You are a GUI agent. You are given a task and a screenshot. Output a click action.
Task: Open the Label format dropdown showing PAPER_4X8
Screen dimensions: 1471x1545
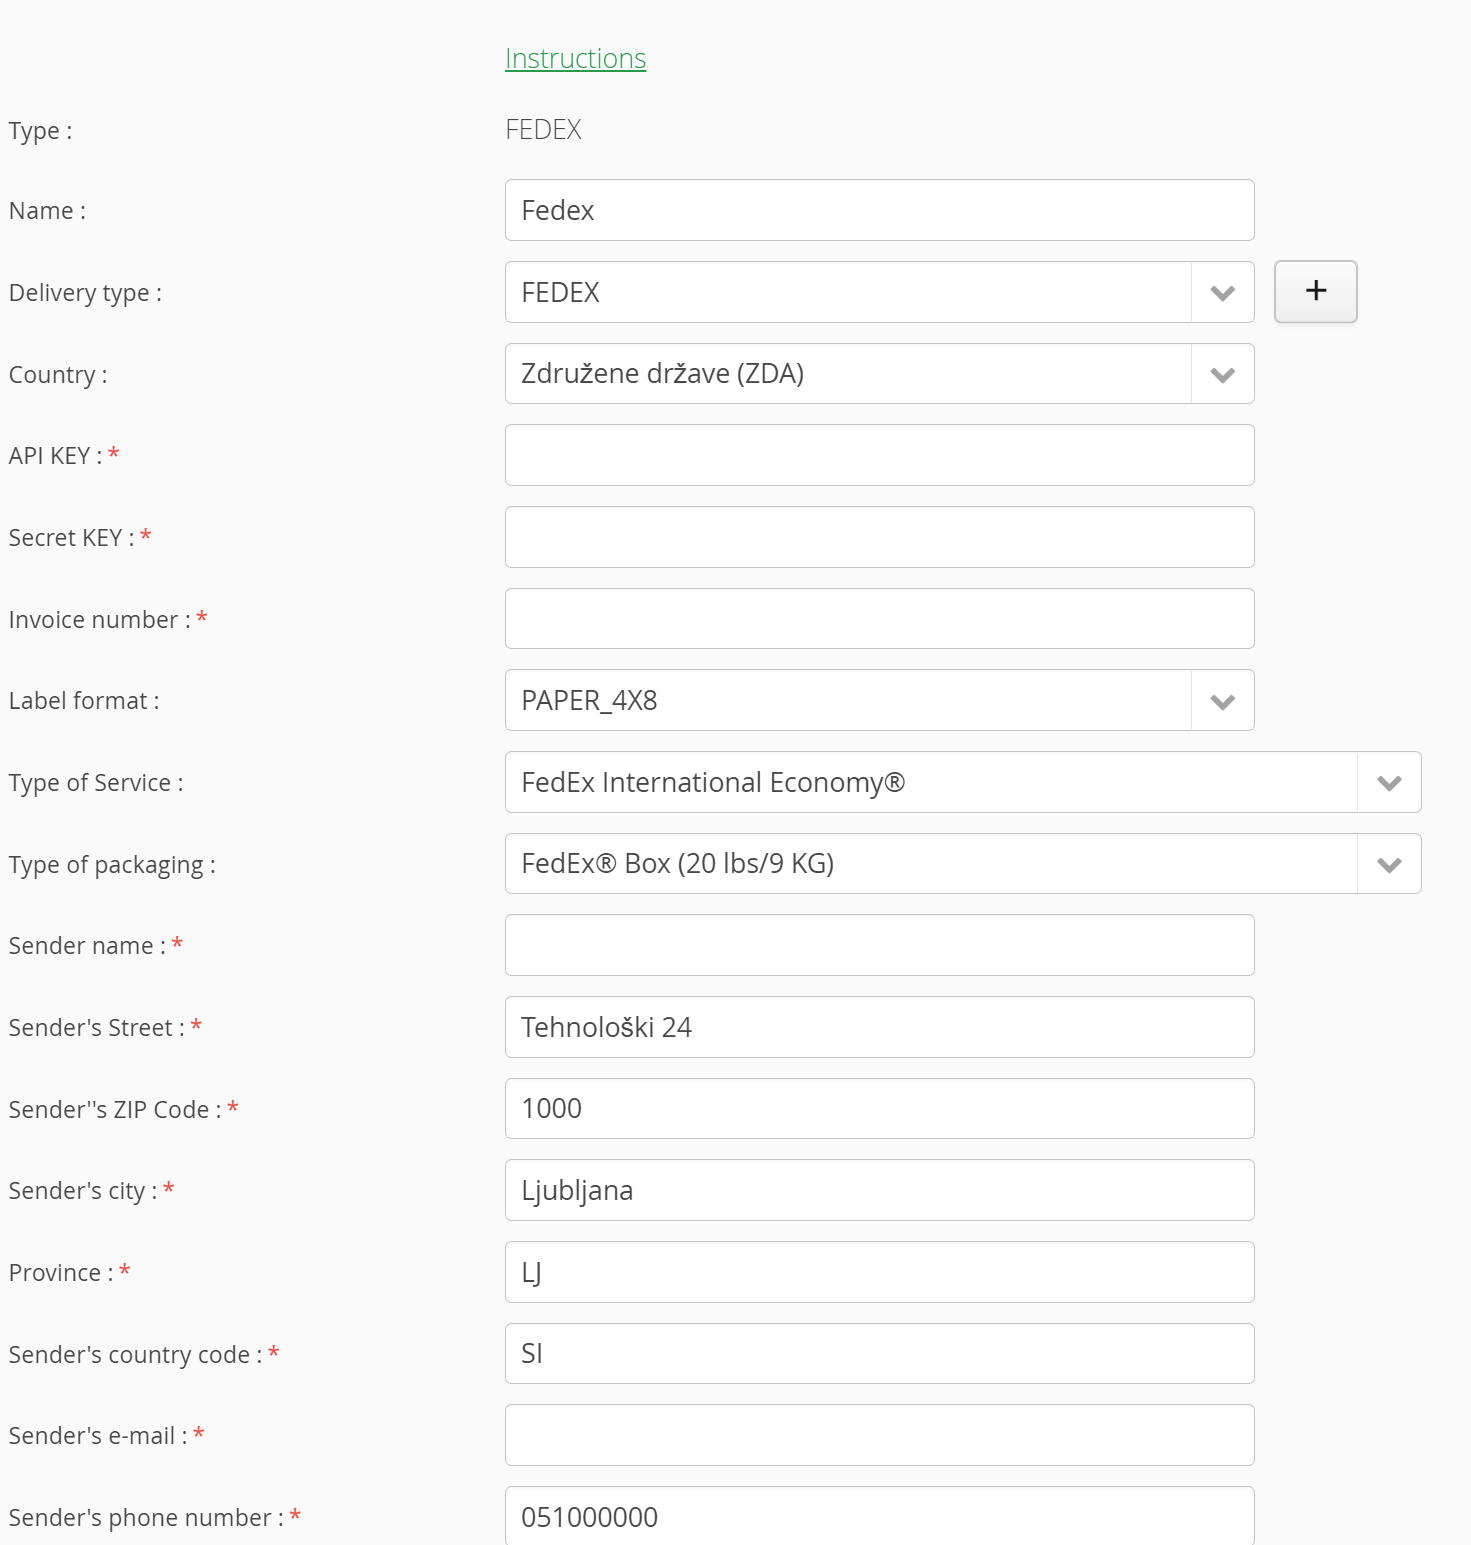879,700
